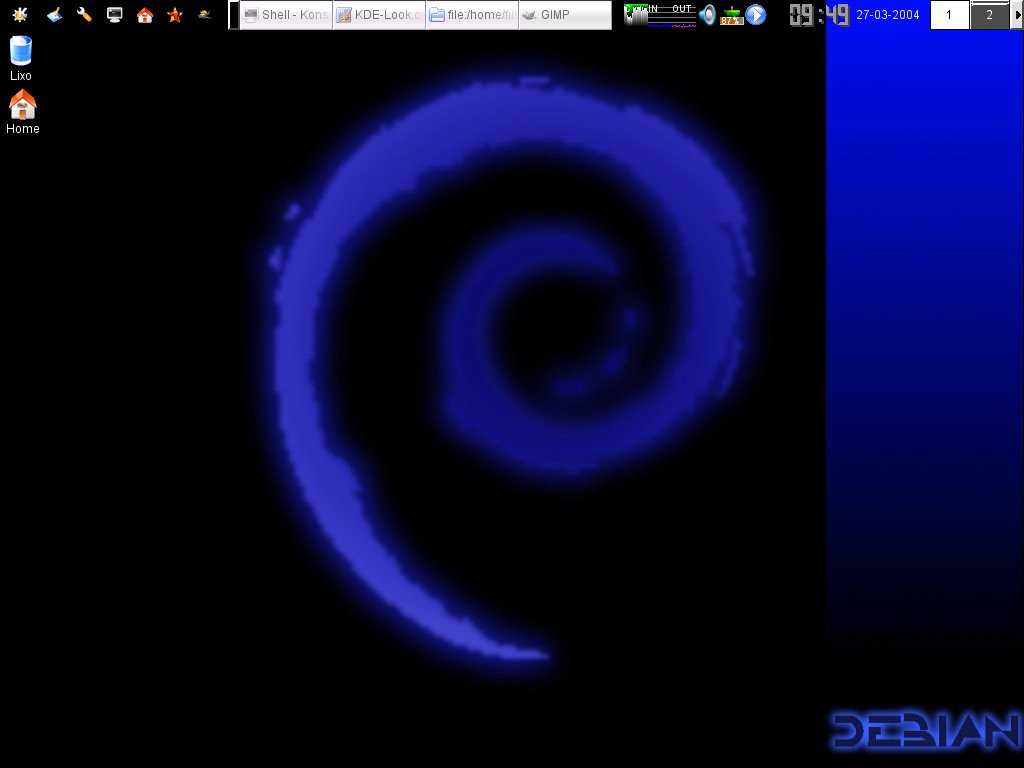1024x768 pixels.
Task: Switch to file:/home taskbar entry
Action: [472, 15]
